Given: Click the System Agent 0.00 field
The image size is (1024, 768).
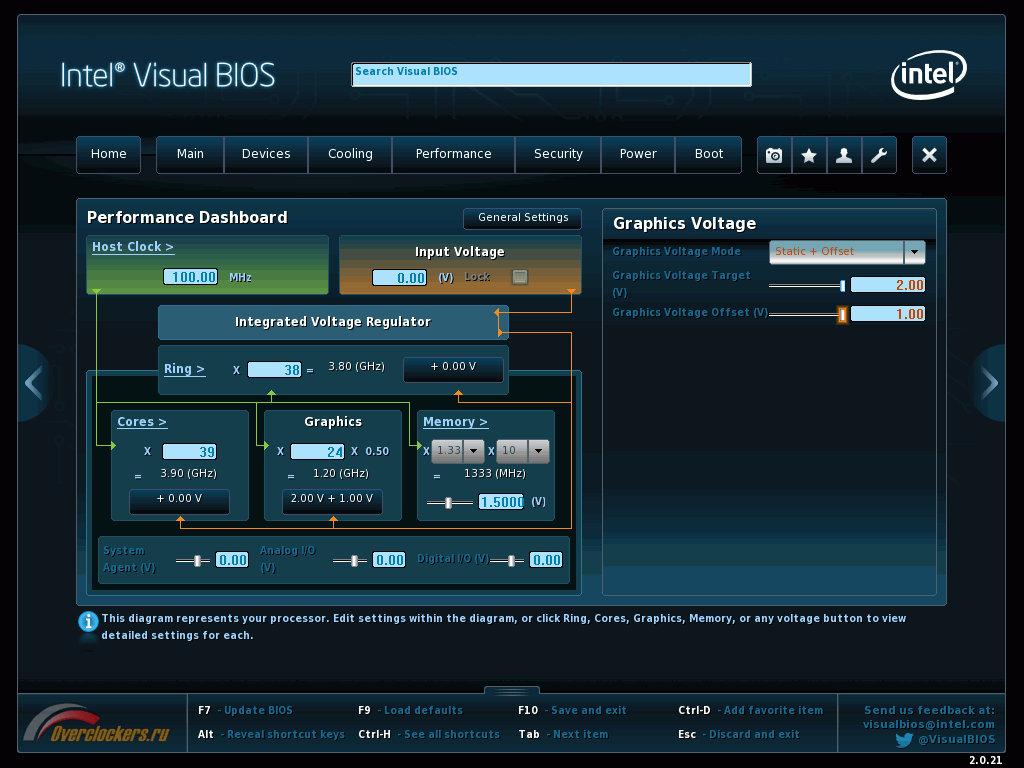Looking at the screenshot, I should click(x=232, y=560).
